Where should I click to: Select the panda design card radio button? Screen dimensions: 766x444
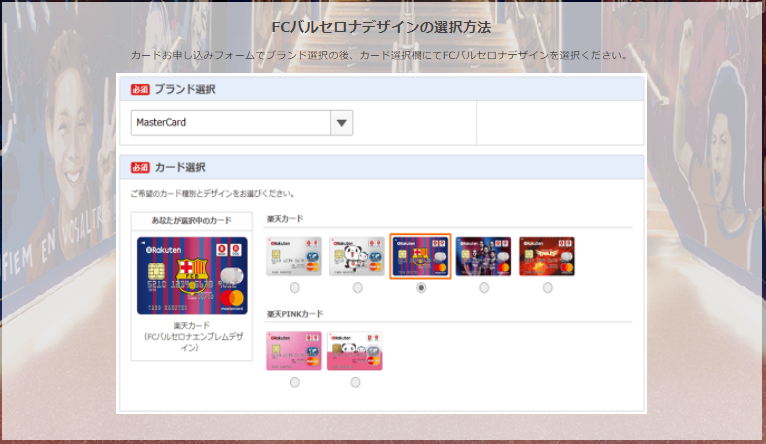[x=358, y=288]
